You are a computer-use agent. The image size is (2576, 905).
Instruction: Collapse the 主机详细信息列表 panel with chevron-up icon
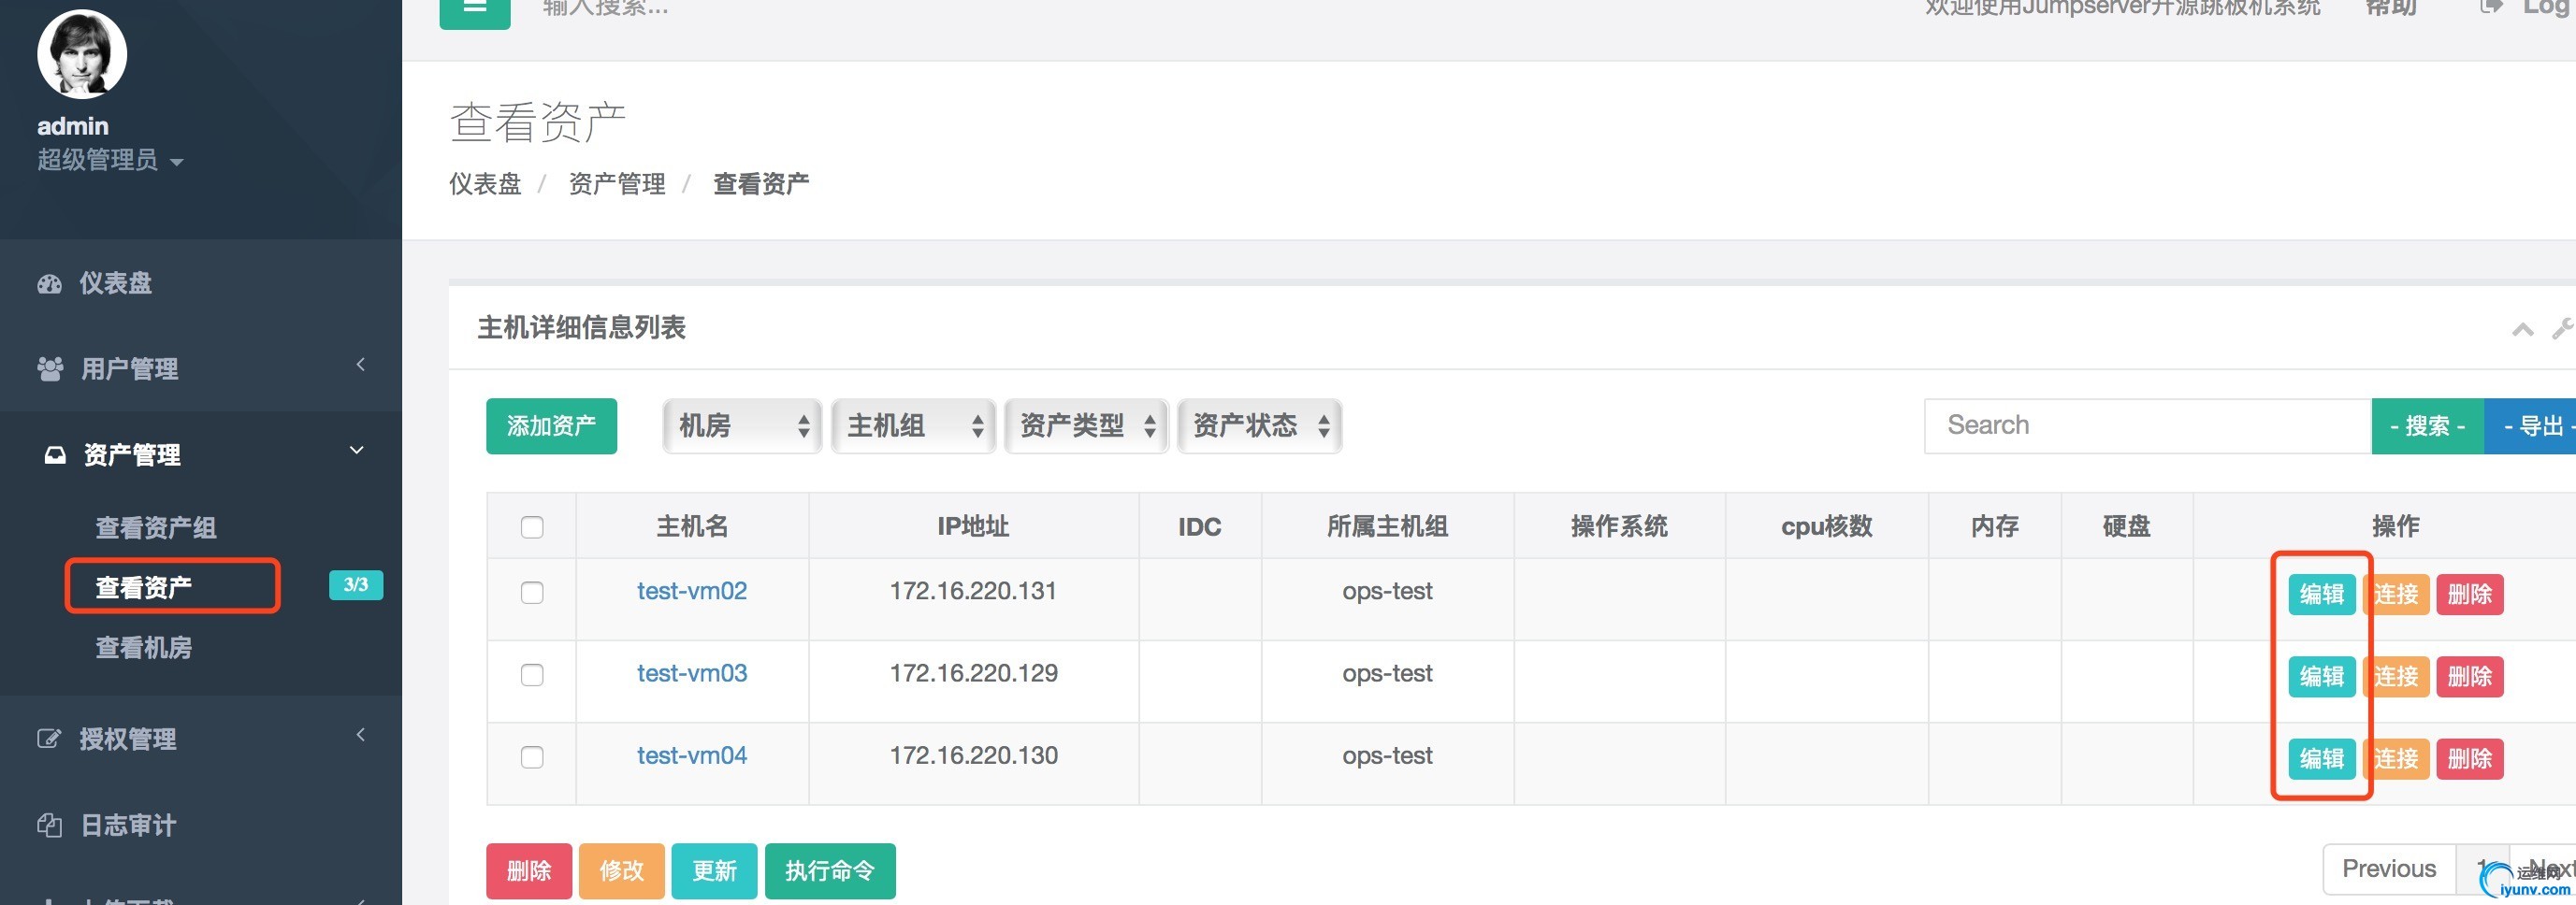point(2522,329)
